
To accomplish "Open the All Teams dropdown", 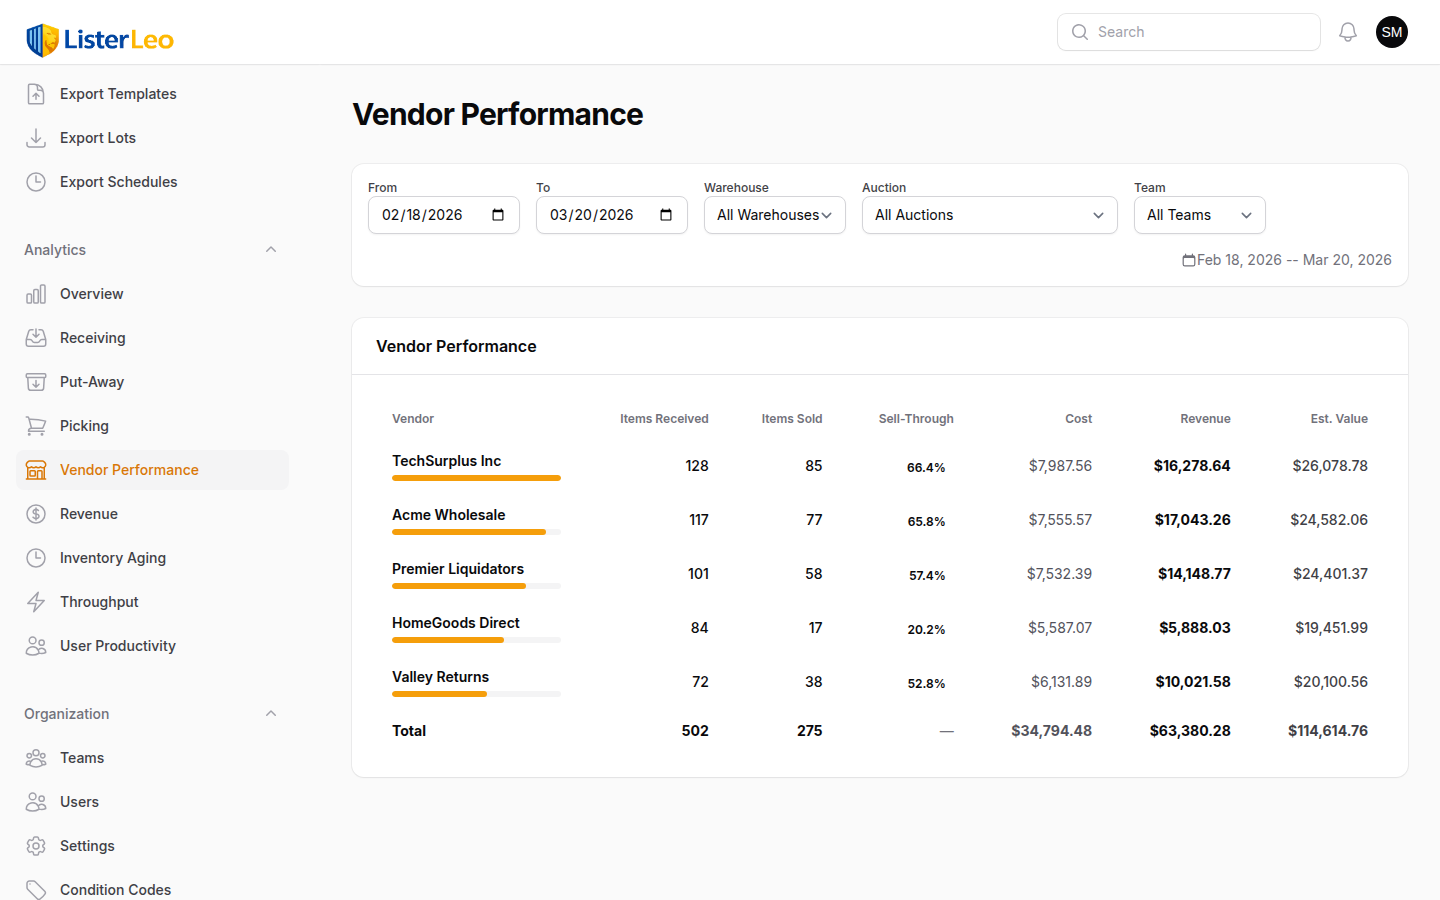I will click(x=1199, y=215).
